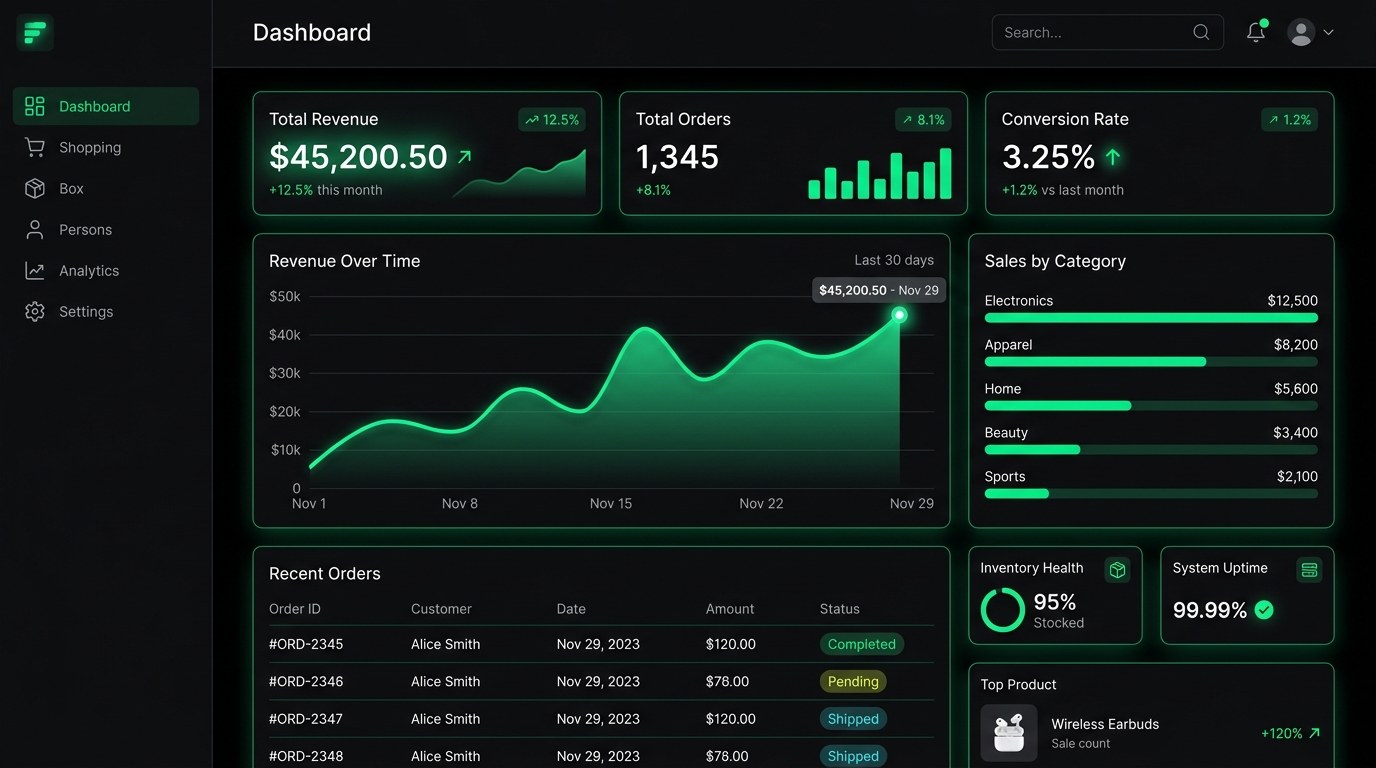
Task: Click the +120% growth value
Action: click(1282, 733)
